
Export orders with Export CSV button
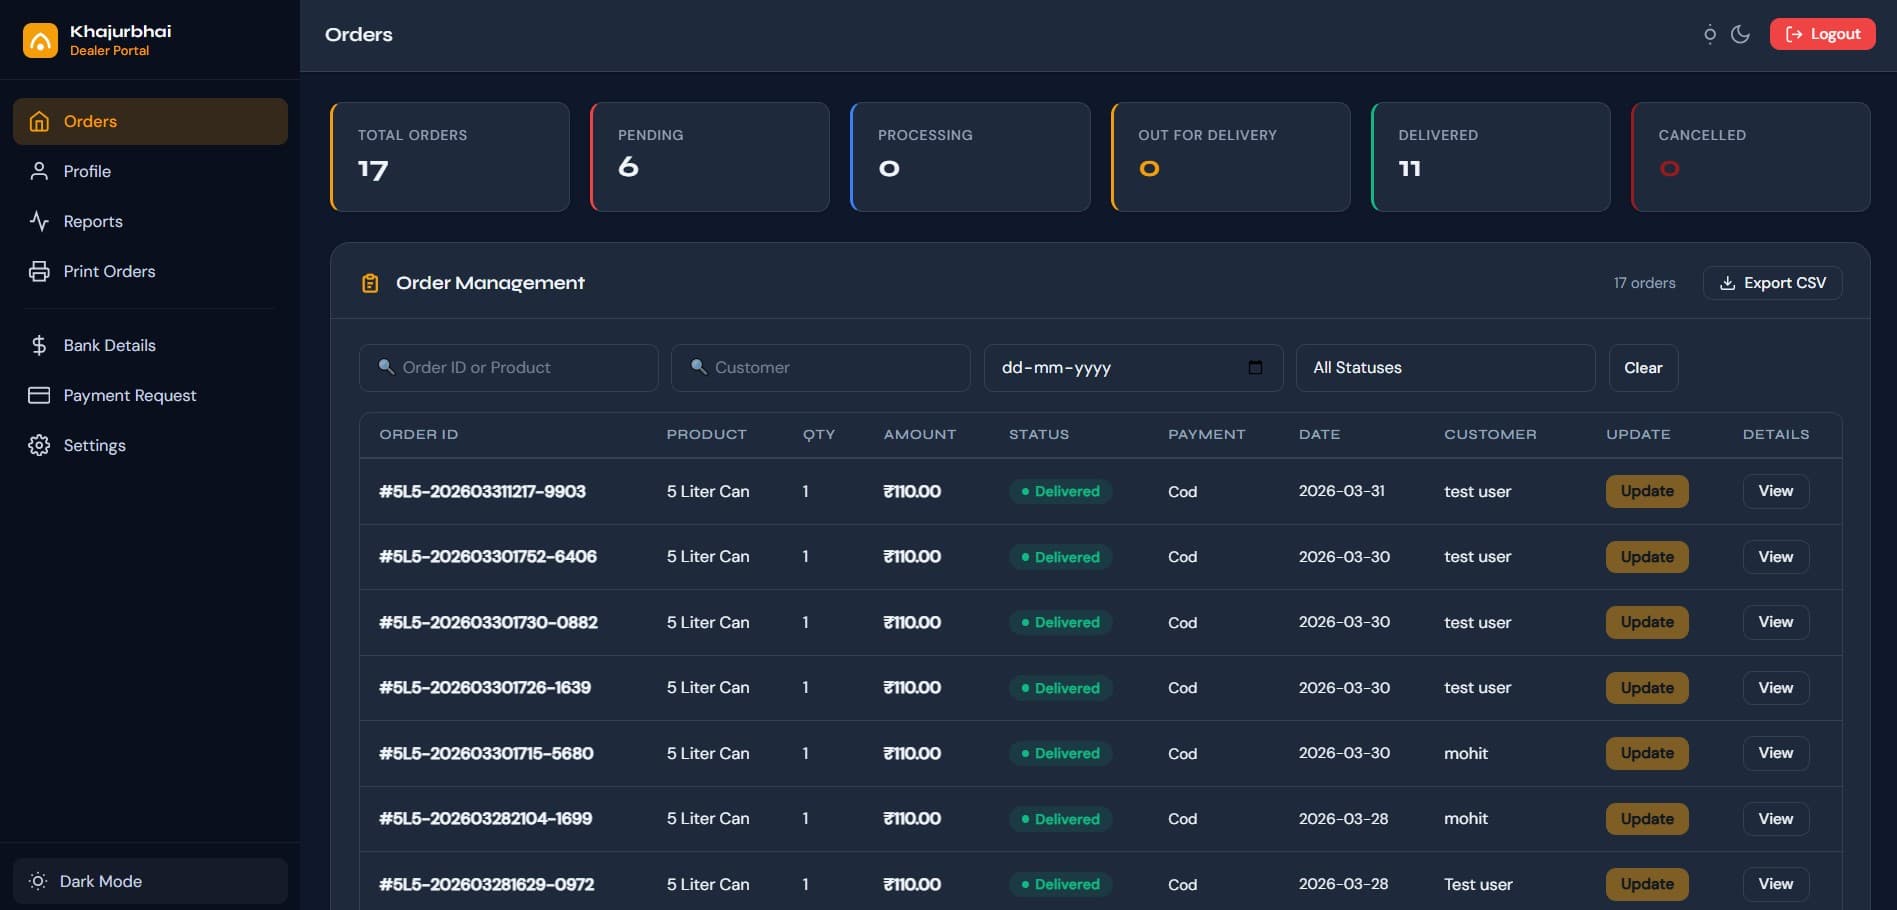coord(1772,283)
